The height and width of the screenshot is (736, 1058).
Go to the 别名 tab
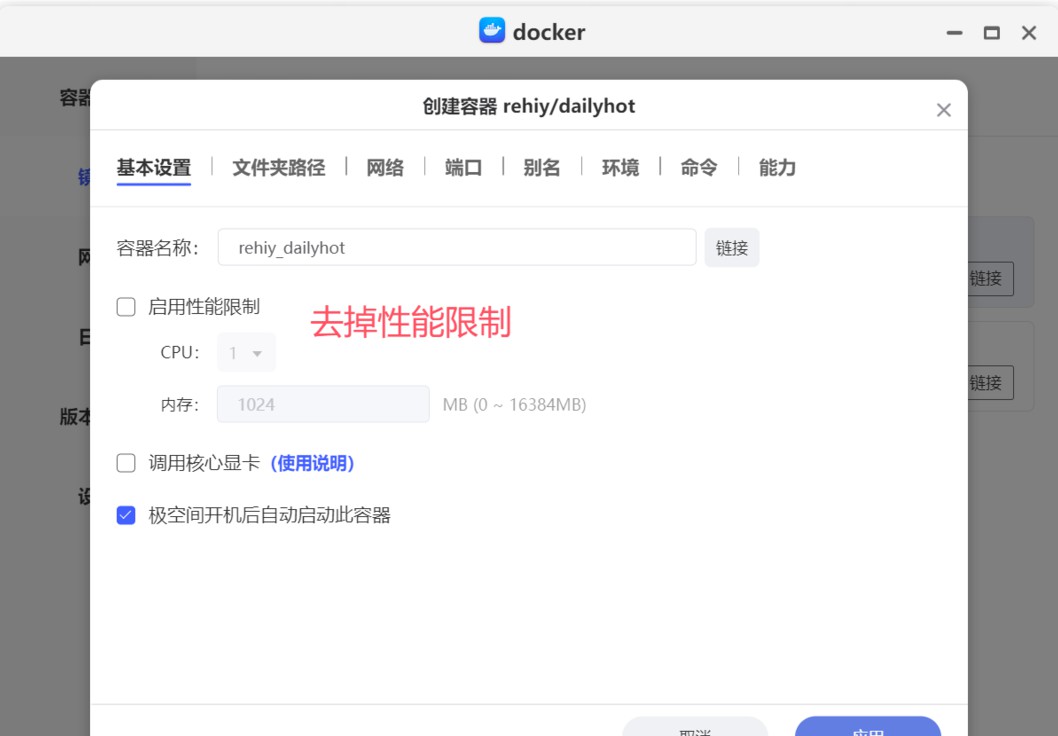[542, 167]
